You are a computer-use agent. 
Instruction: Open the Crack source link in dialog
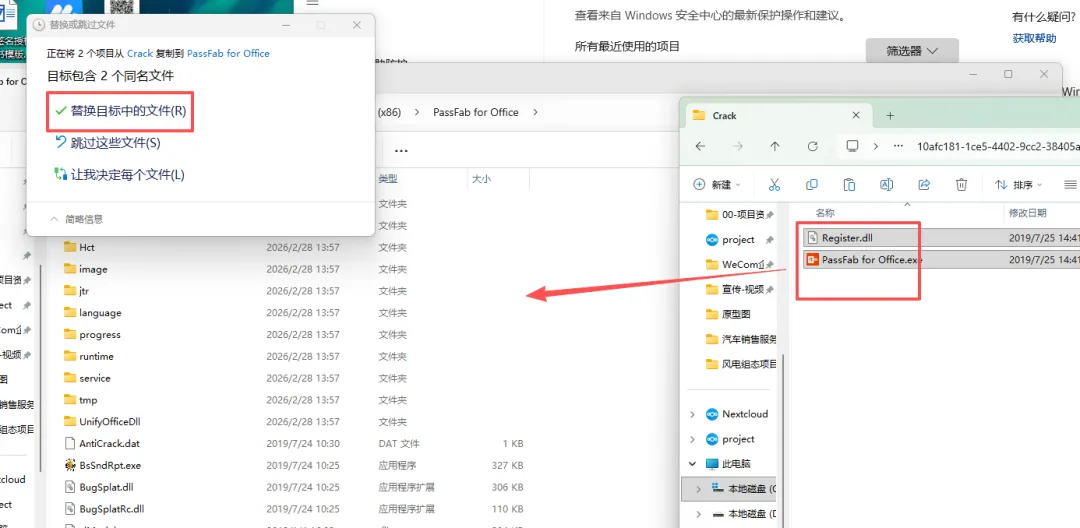[140, 53]
